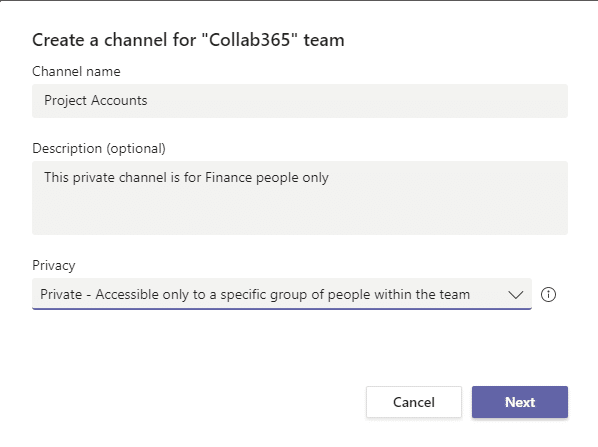Click the Privacy info icon
598x447 pixels.
click(548, 294)
